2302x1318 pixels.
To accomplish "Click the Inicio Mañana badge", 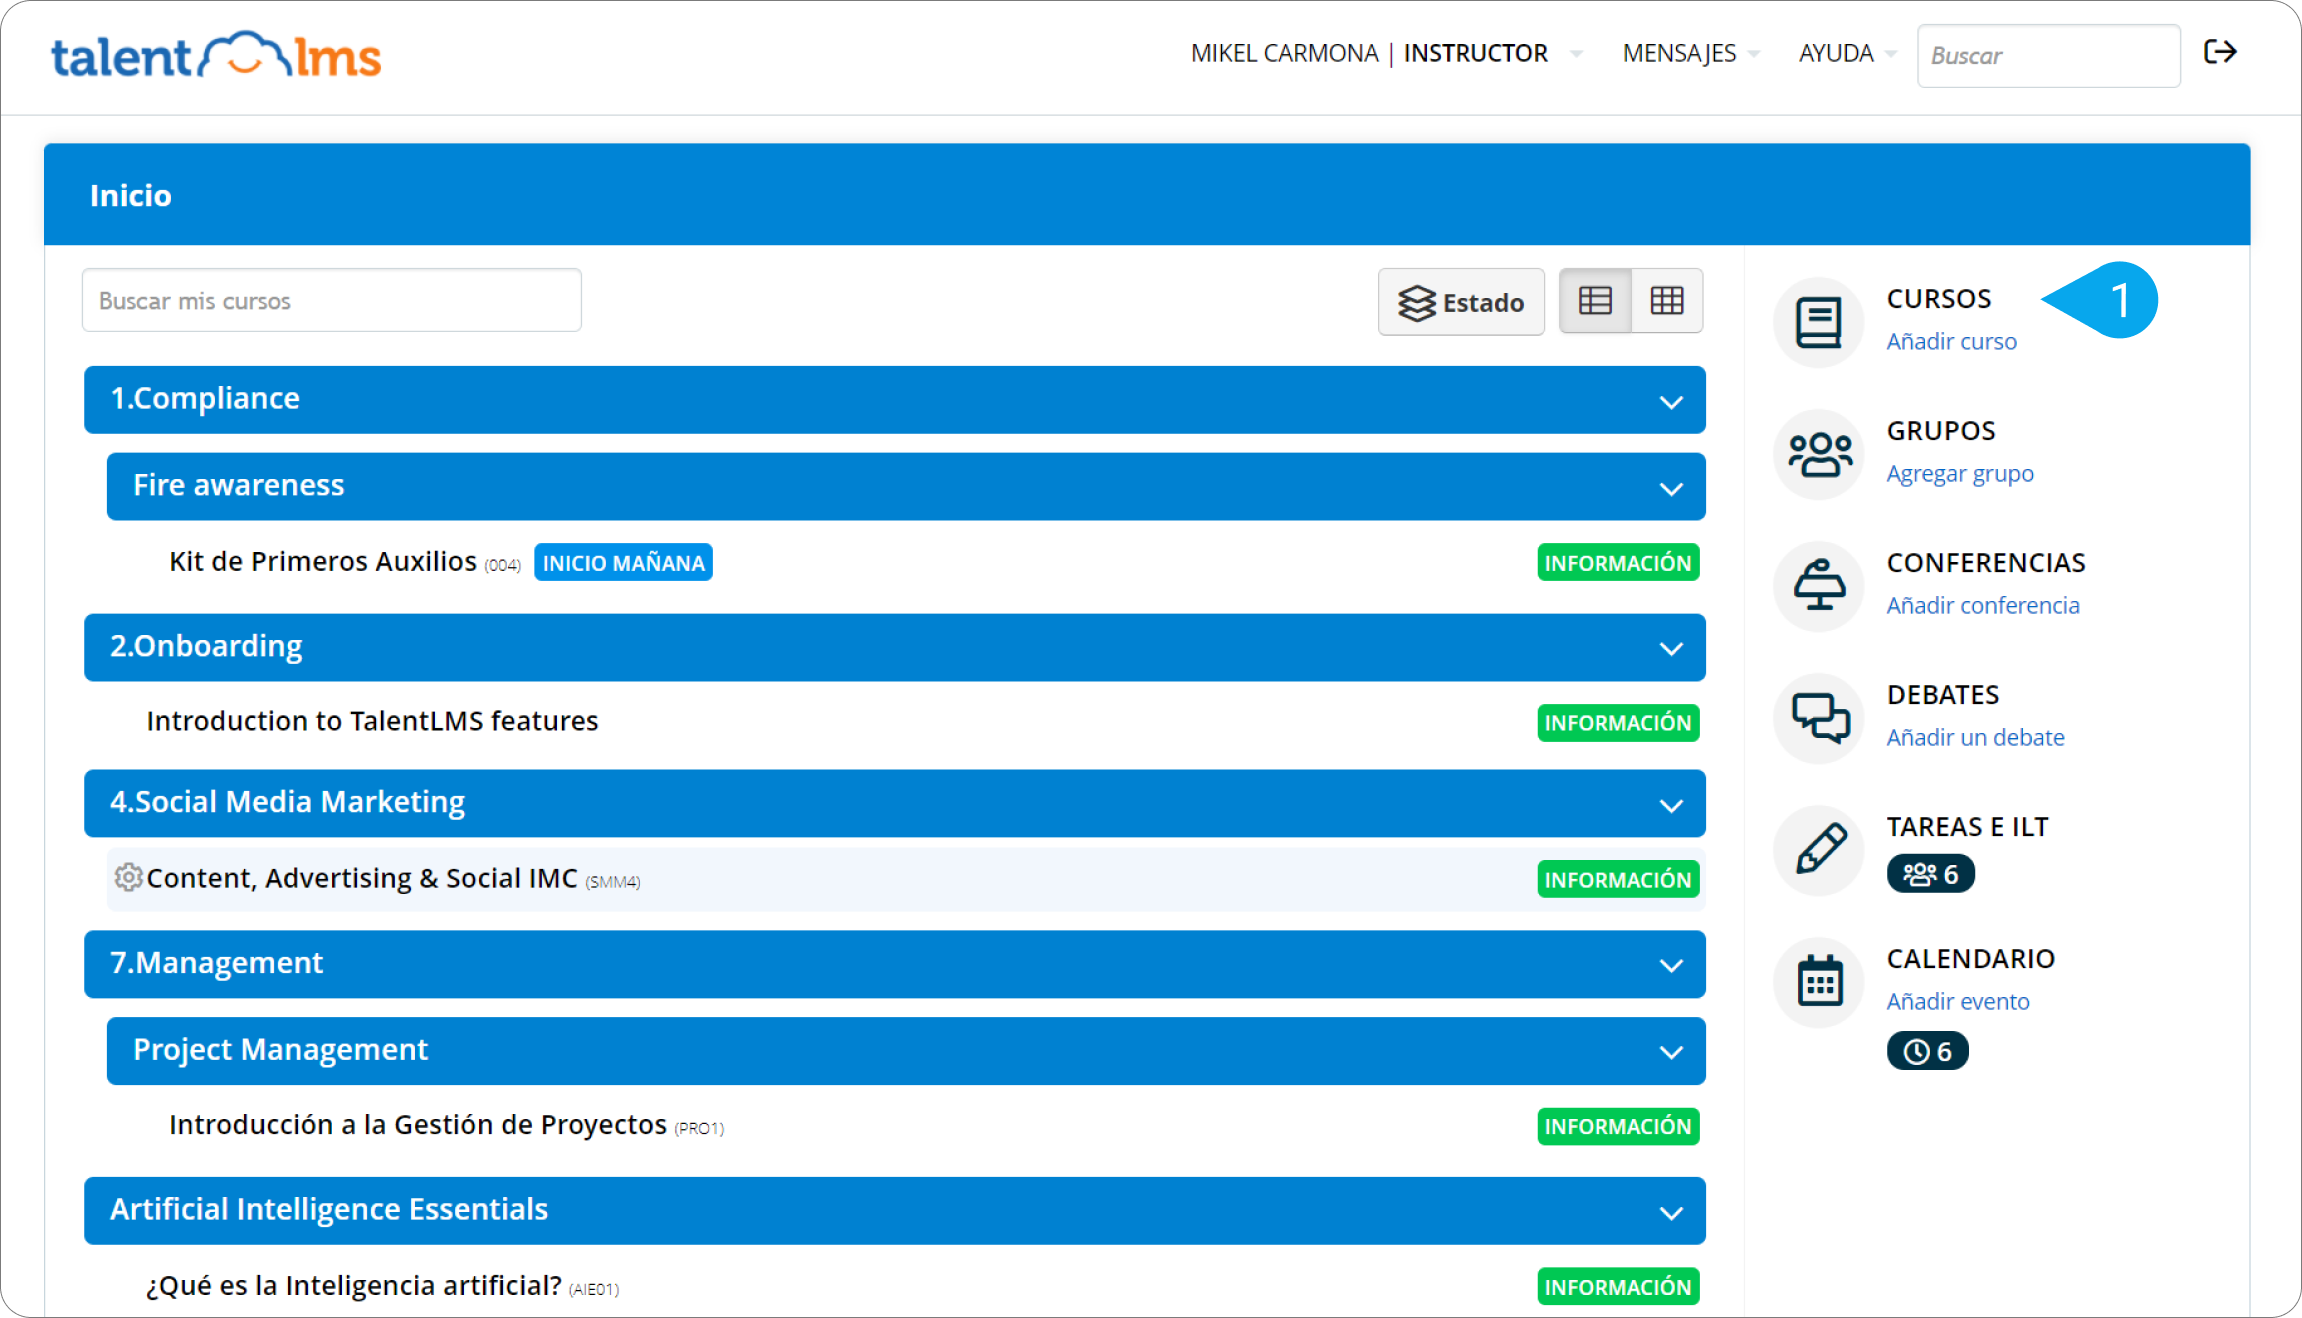I will (x=623, y=563).
